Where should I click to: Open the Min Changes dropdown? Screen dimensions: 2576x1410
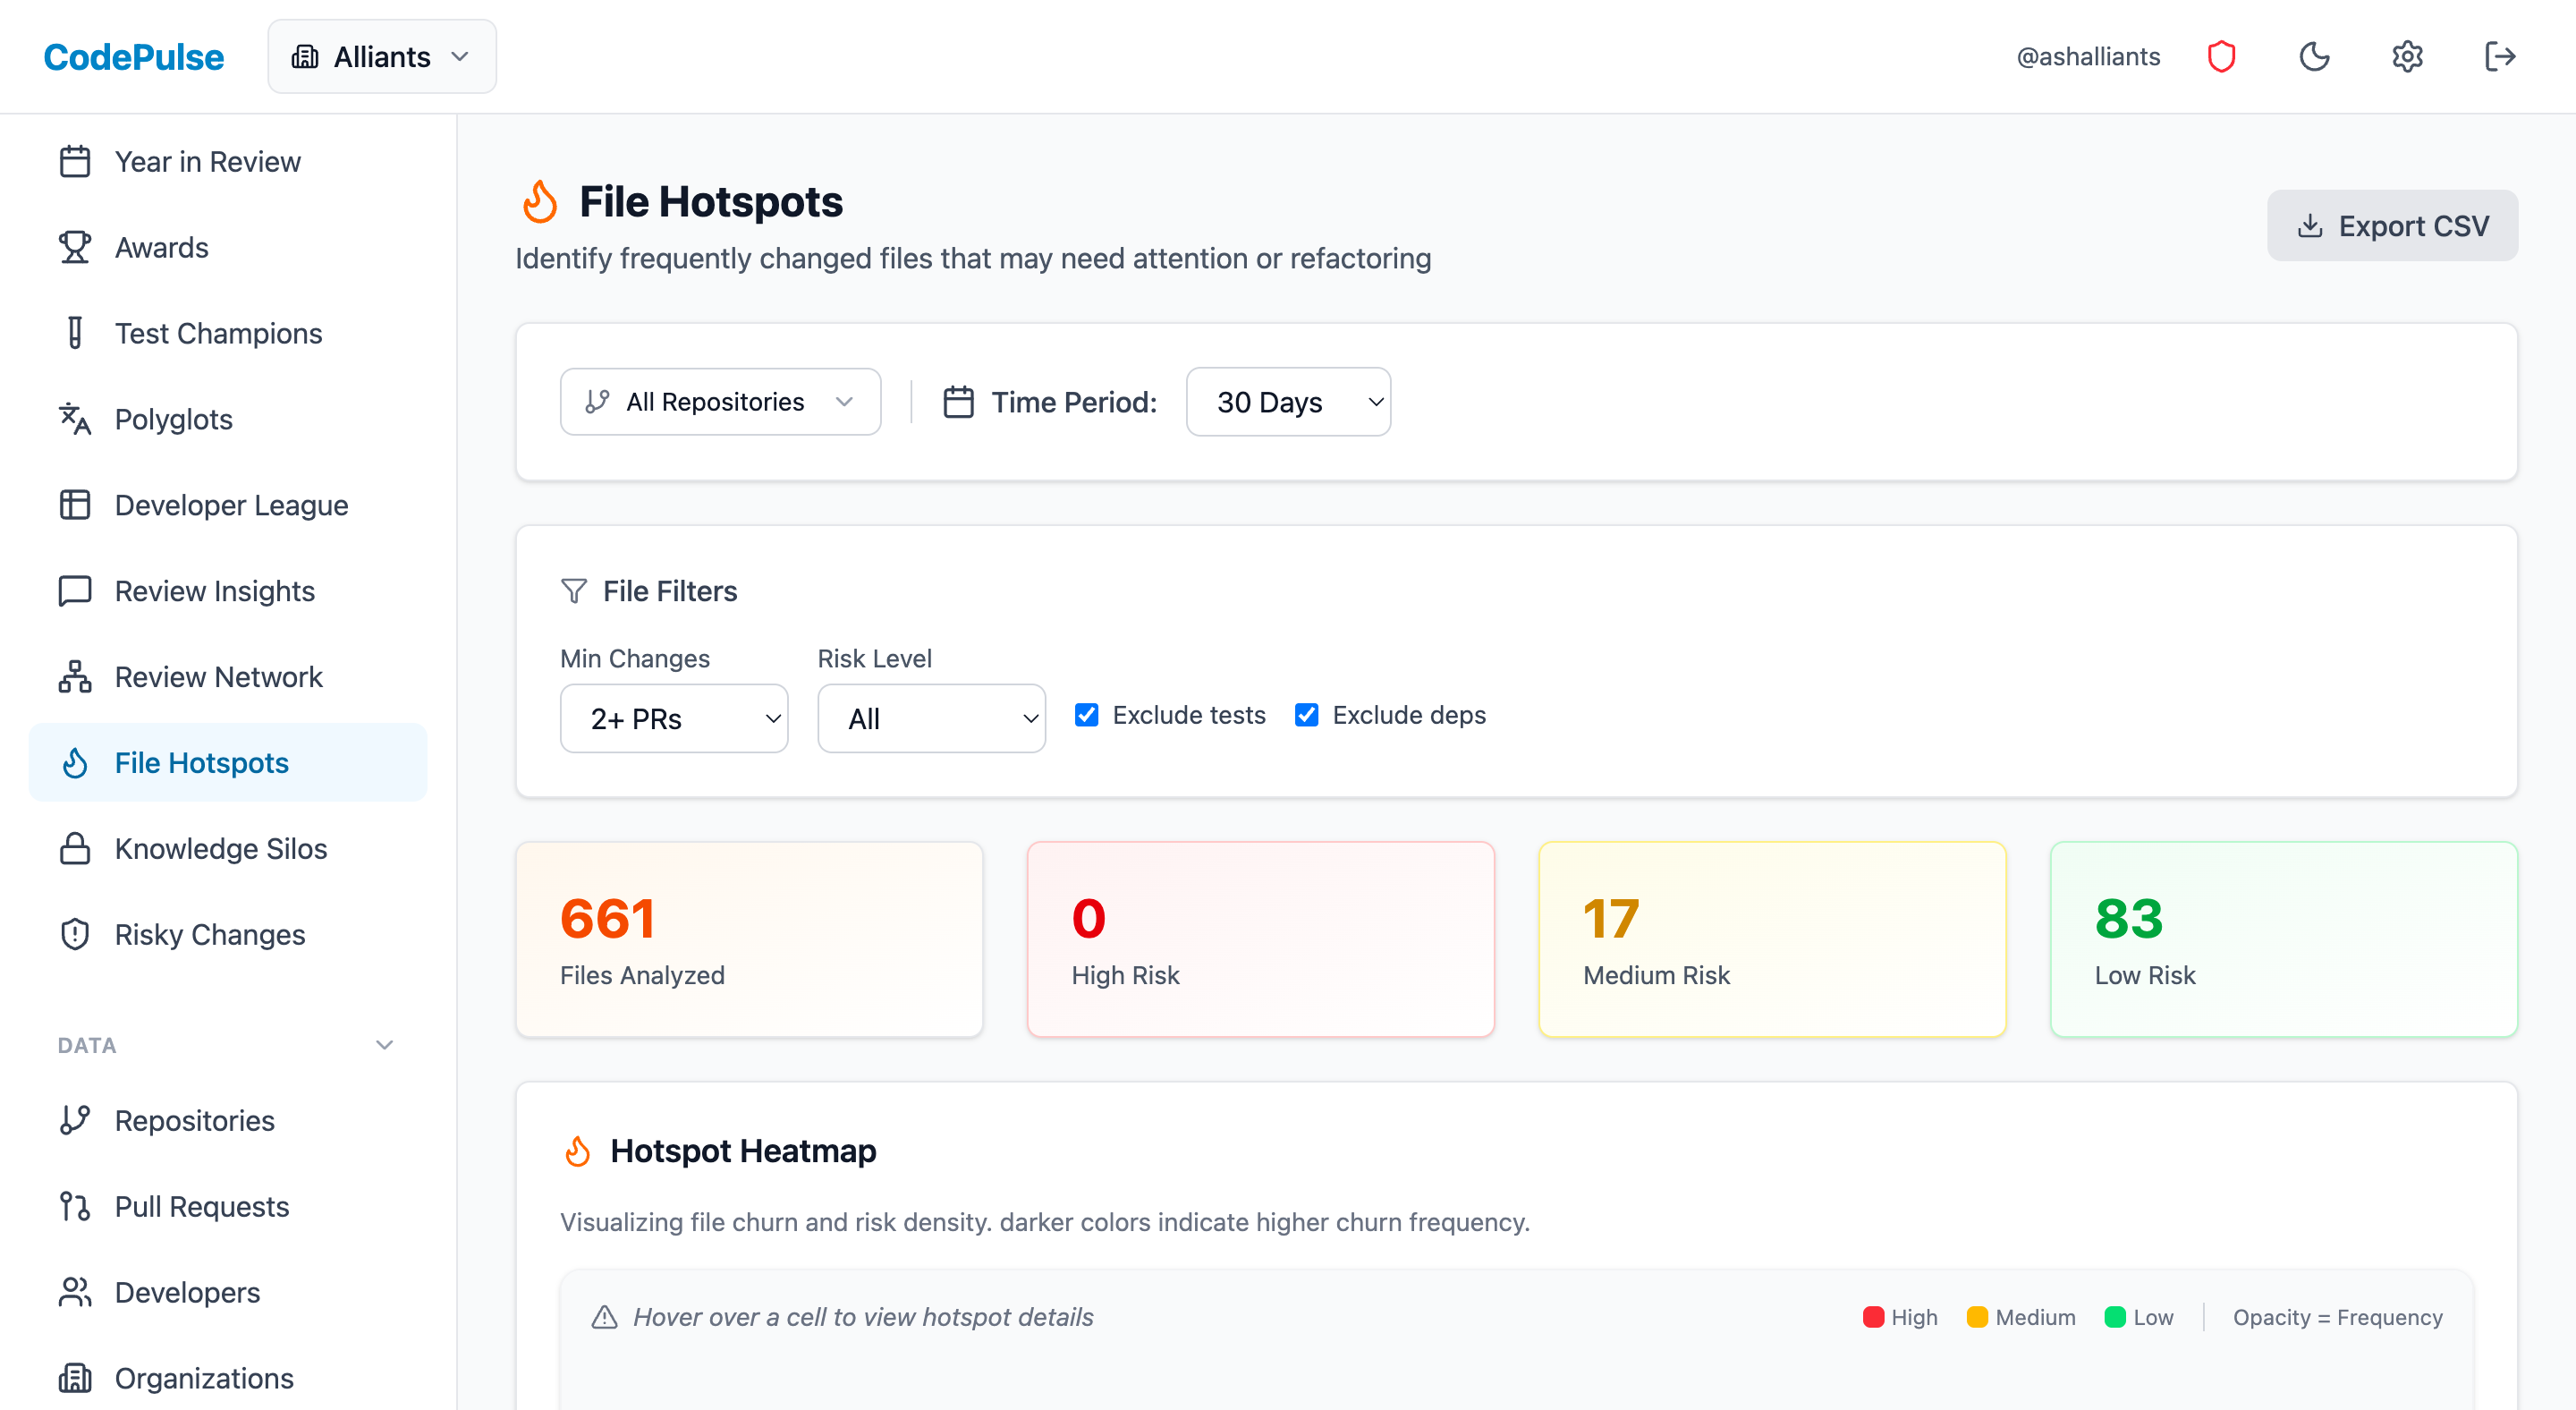pyautogui.click(x=674, y=718)
